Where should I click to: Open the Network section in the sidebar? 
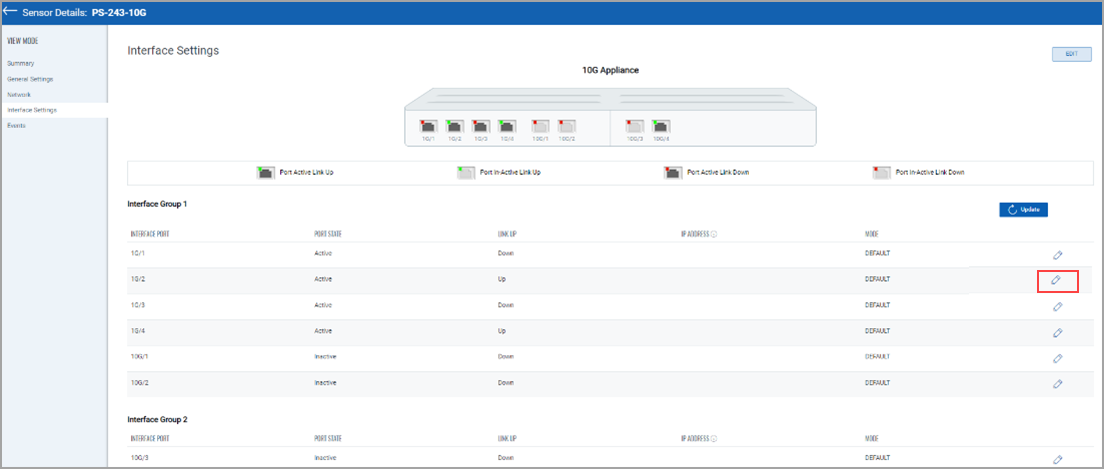click(20, 94)
